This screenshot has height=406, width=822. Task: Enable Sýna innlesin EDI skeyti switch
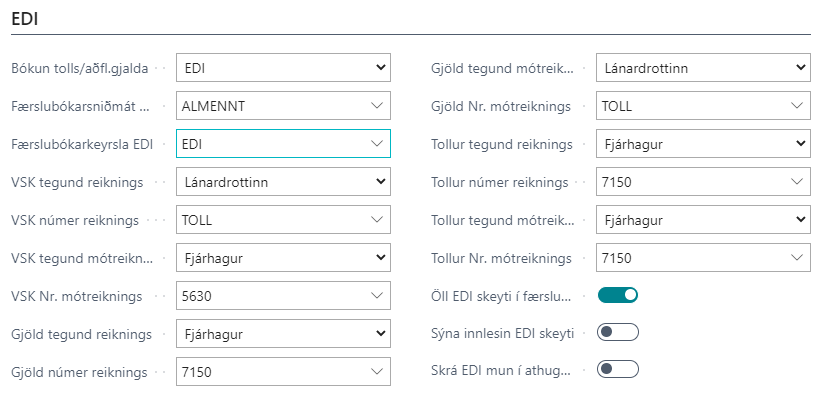pyautogui.click(x=617, y=332)
